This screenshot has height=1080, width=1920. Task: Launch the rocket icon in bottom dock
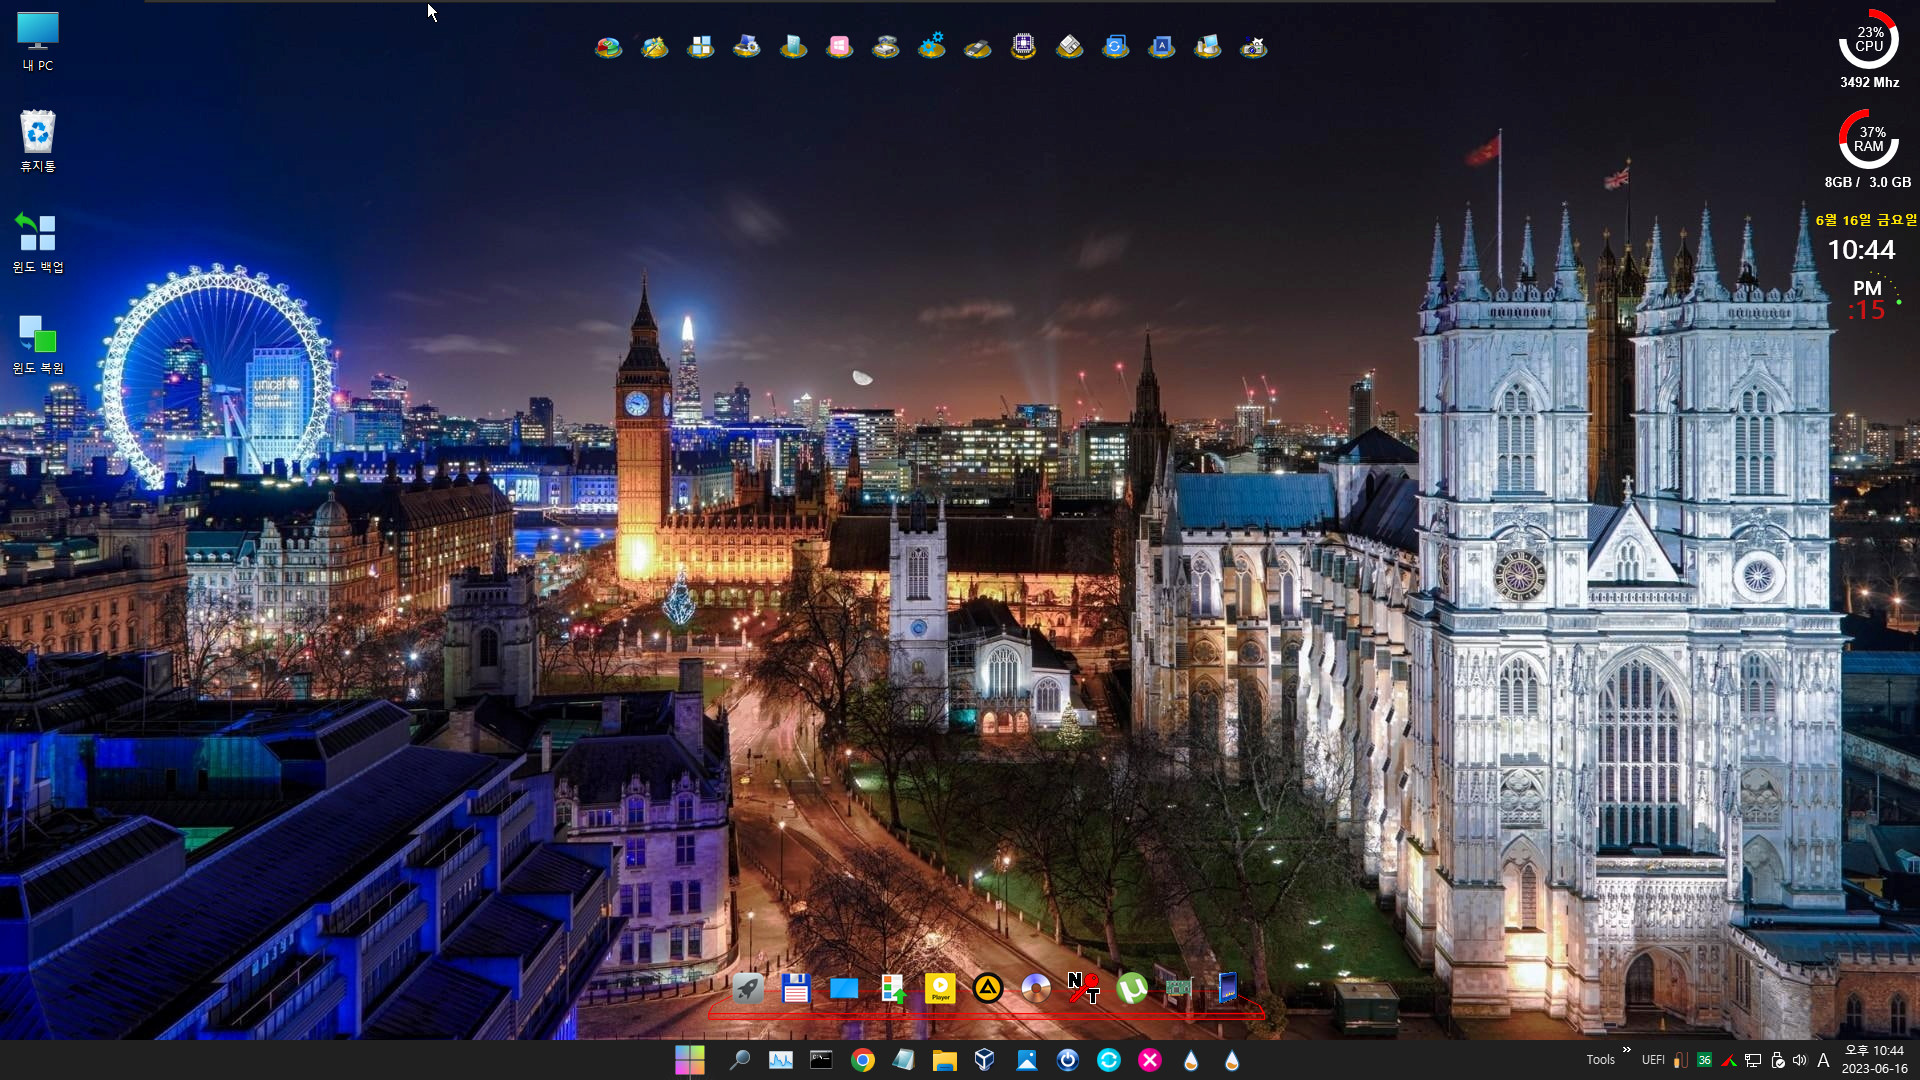(747, 988)
